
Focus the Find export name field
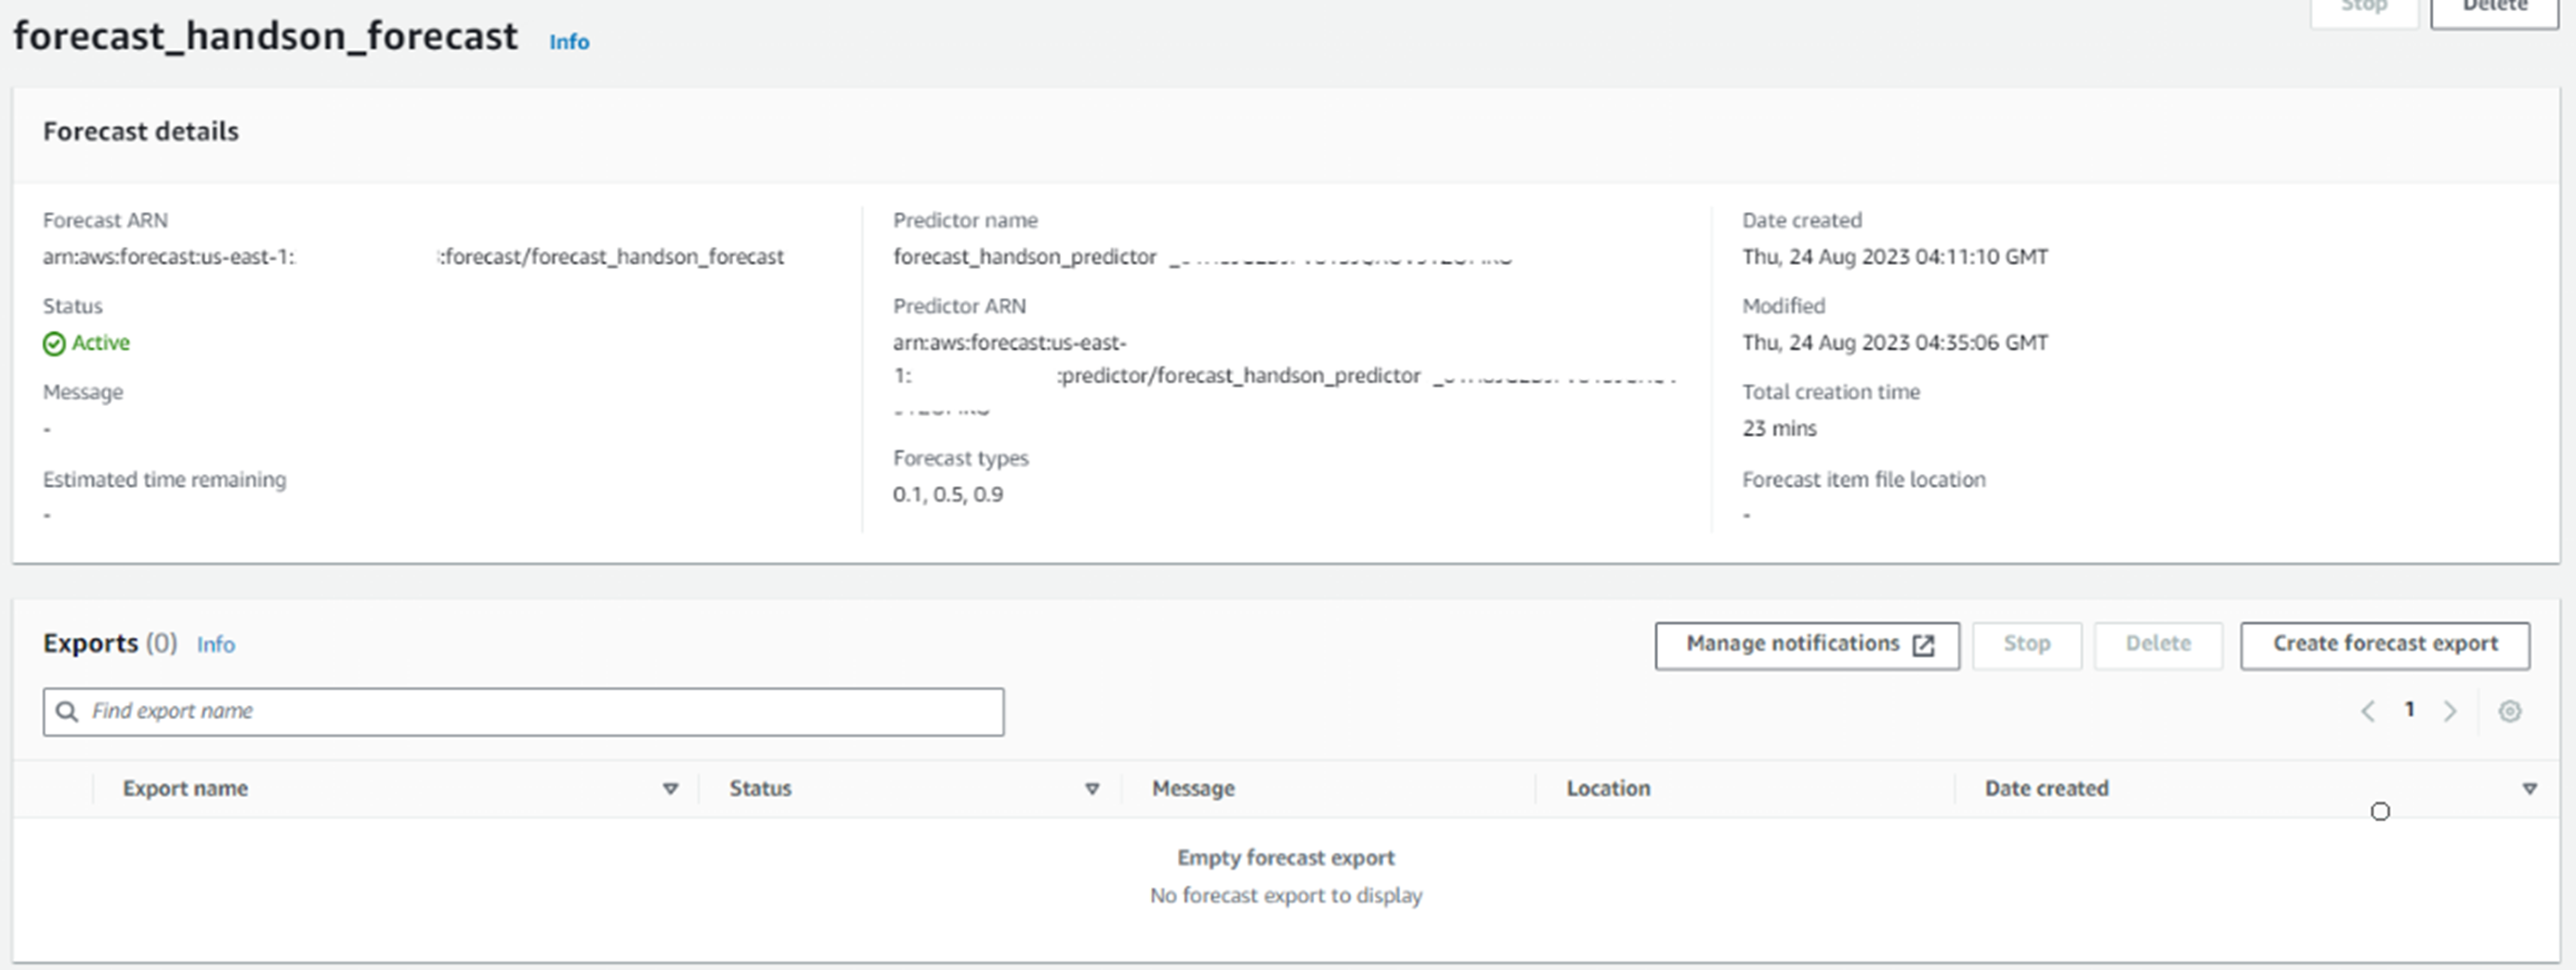coord(523,711)
